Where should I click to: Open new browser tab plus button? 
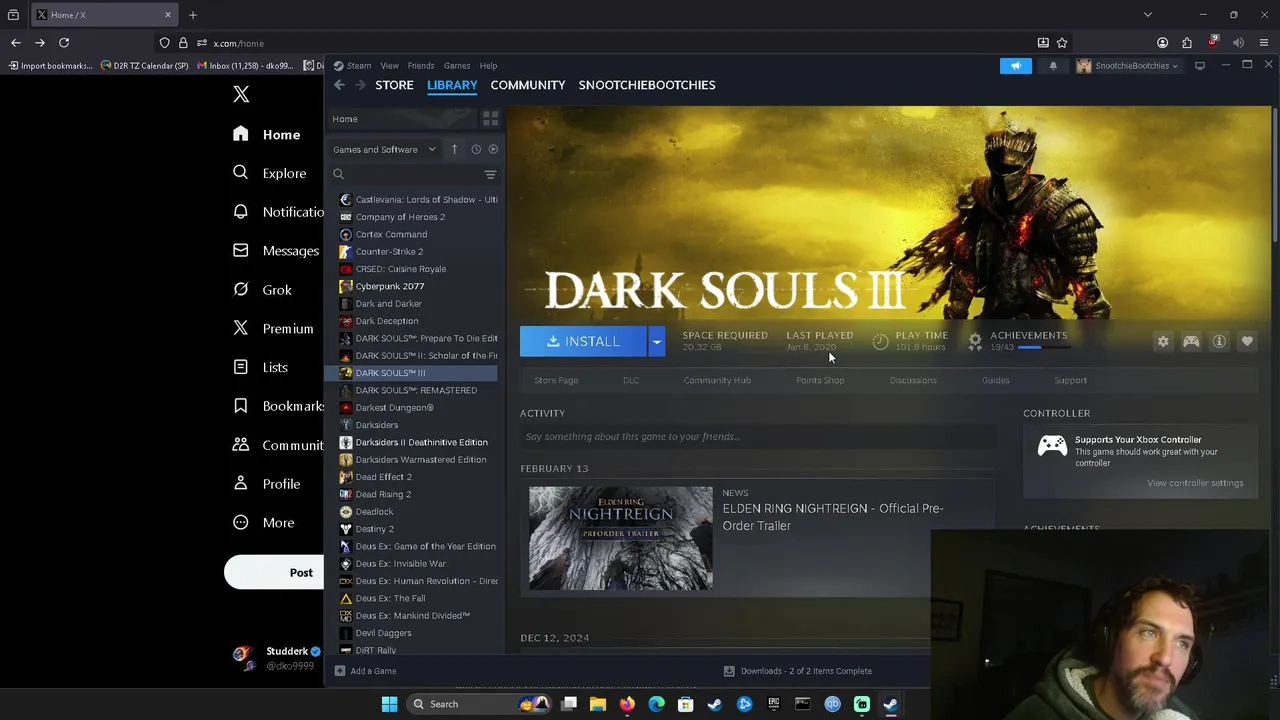pos(193,15)
